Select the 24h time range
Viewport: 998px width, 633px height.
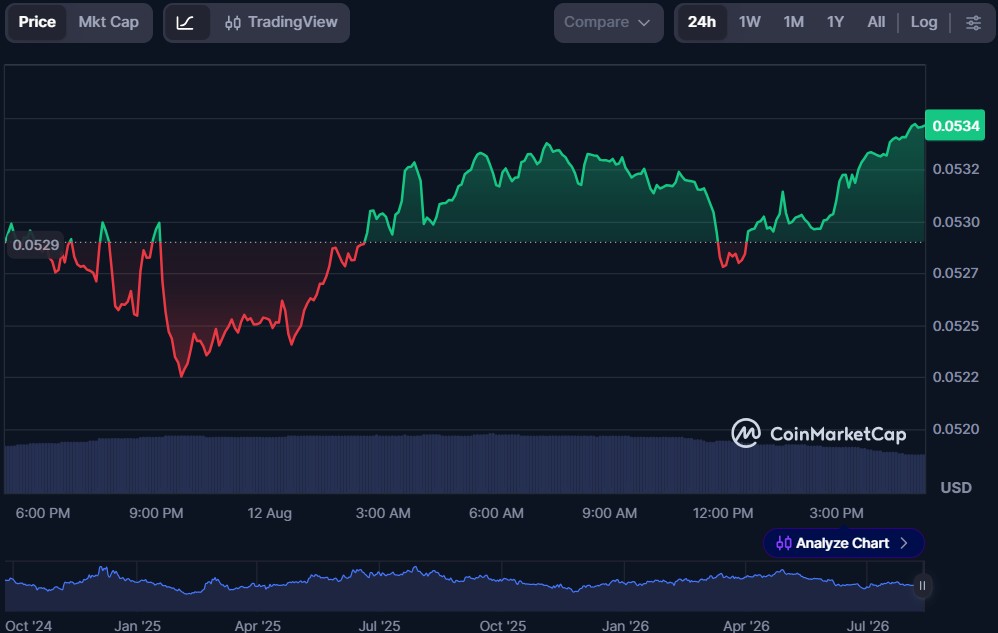(x=701, y=22)
